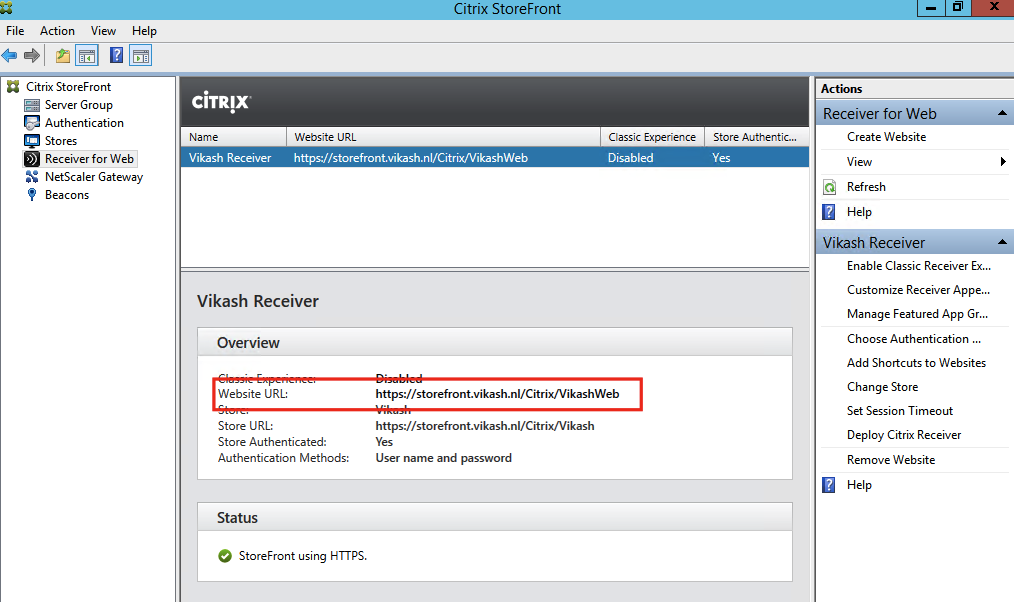This screenshot has height=602, width=1014.
Task: Click the NetScaler Gateway tree icon
Action: (32, 177)
